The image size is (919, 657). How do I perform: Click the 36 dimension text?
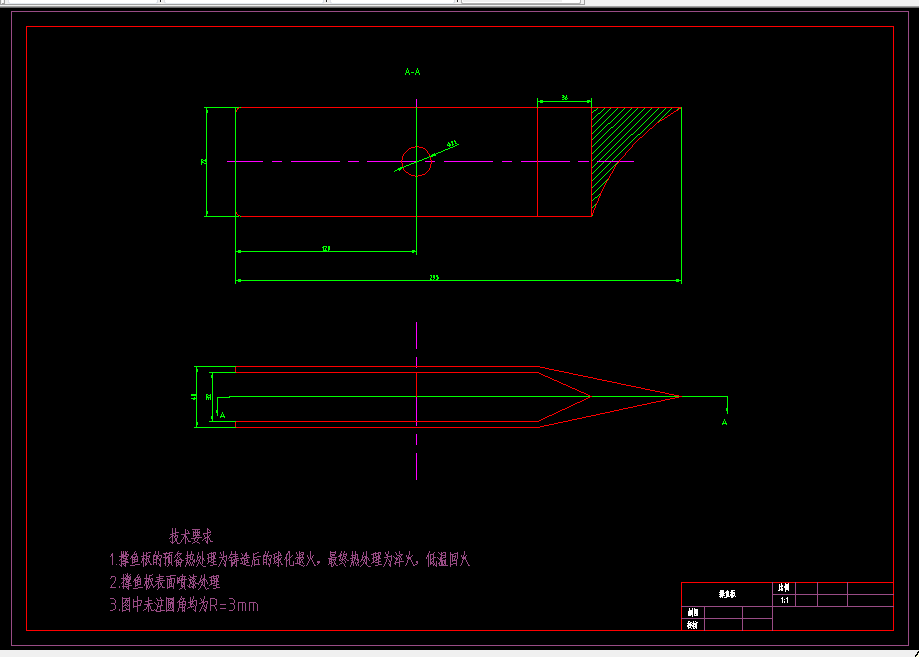pyautogui.click(x=564, y=97)
